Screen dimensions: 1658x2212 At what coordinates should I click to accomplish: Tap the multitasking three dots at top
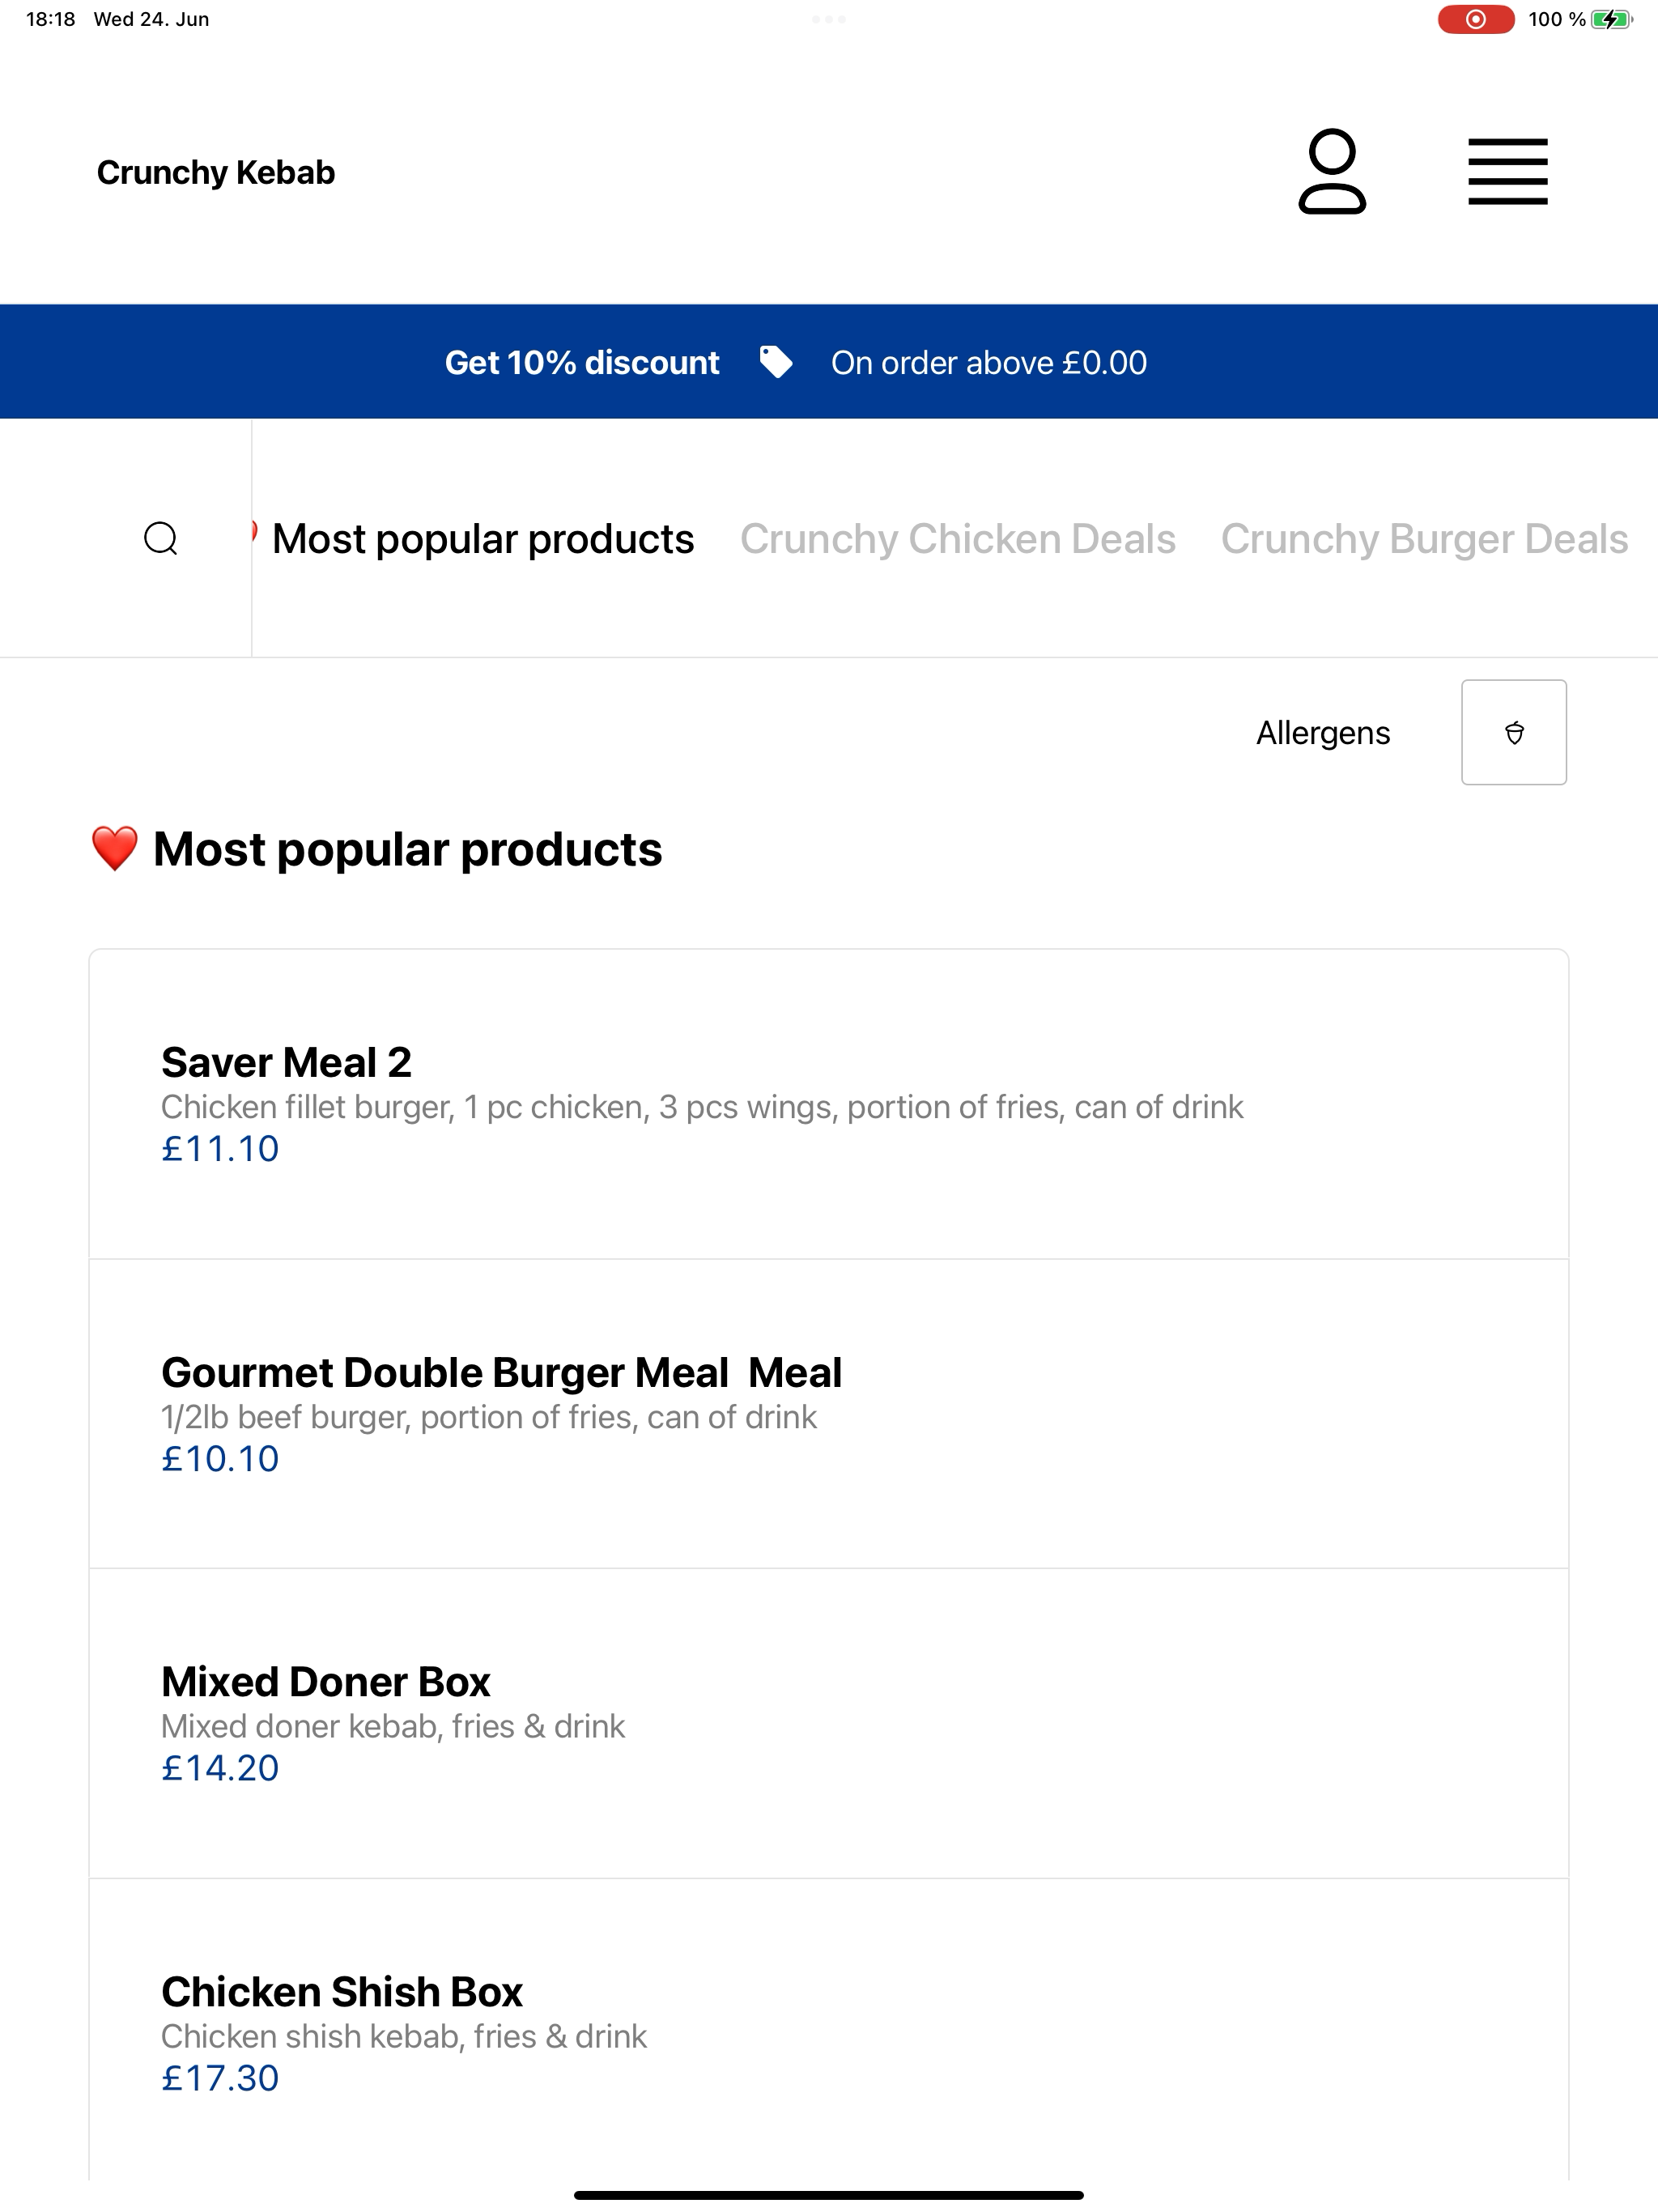[829, 19]
